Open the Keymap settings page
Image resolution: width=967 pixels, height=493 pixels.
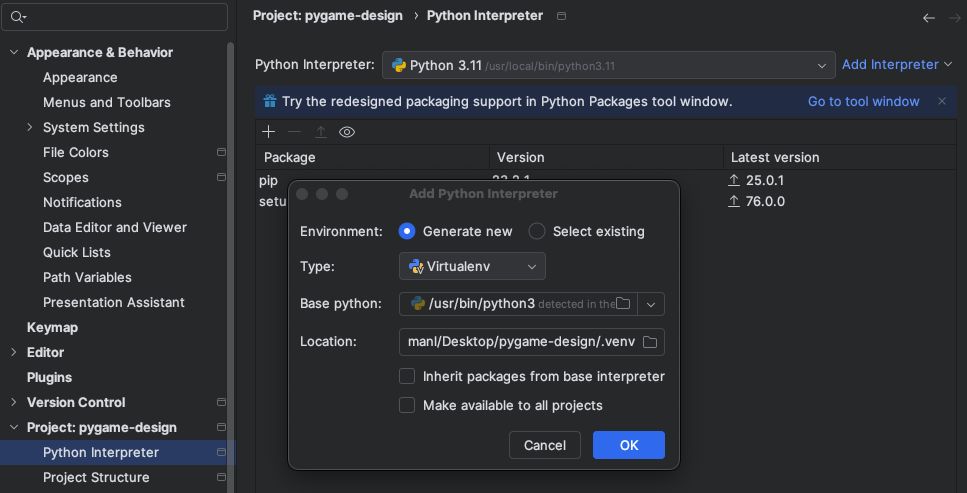[52, 327]
